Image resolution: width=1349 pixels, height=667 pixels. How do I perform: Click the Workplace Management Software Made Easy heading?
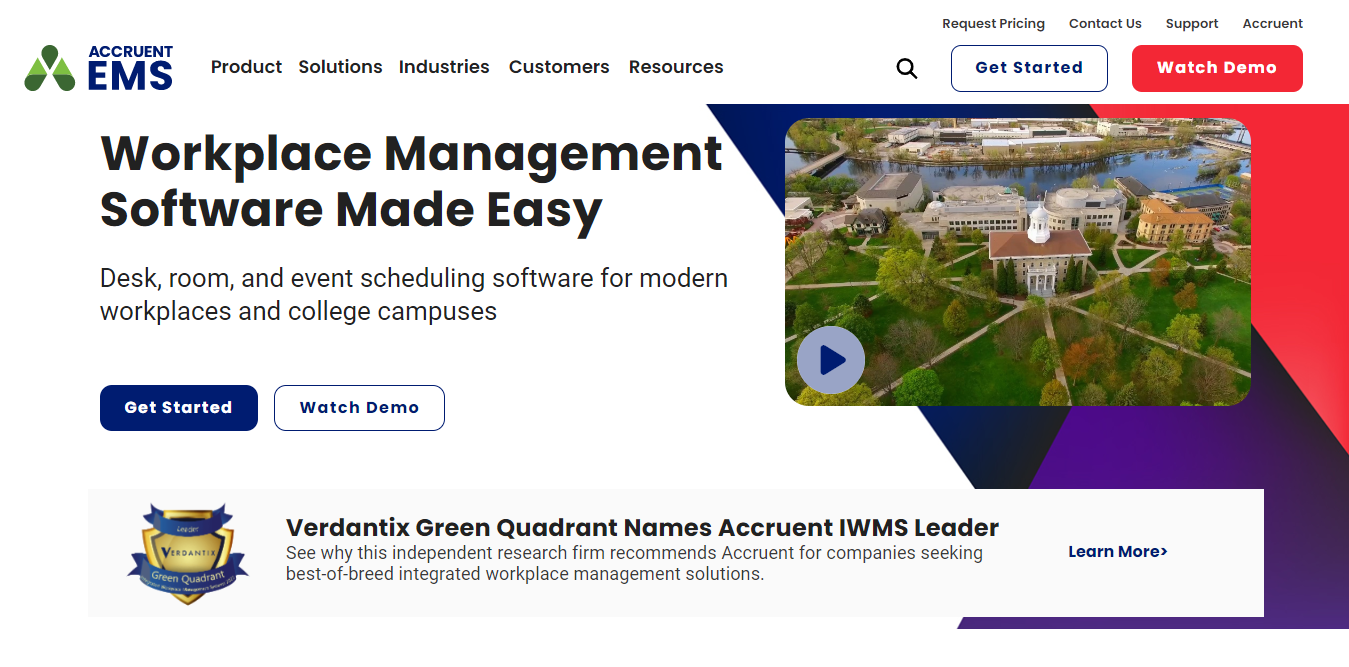(411, 181)
